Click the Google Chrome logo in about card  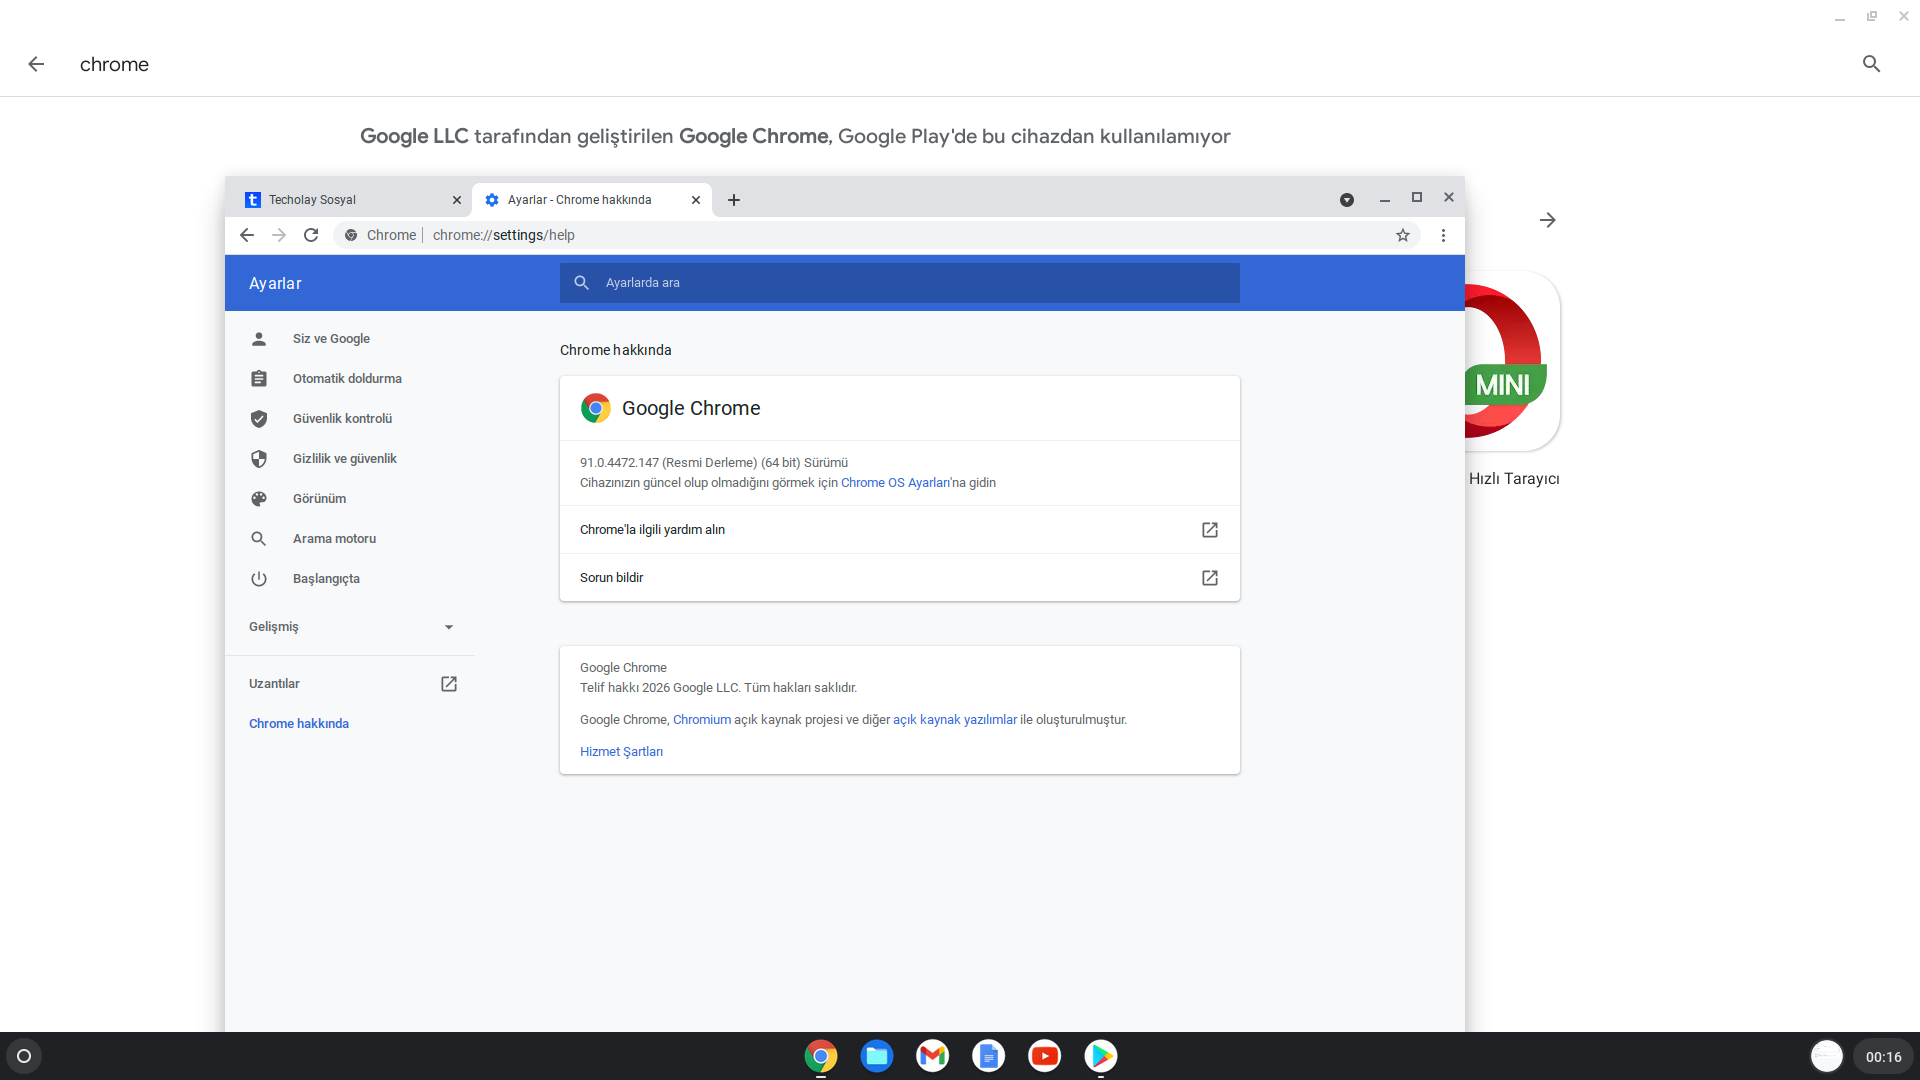(596, 408)
